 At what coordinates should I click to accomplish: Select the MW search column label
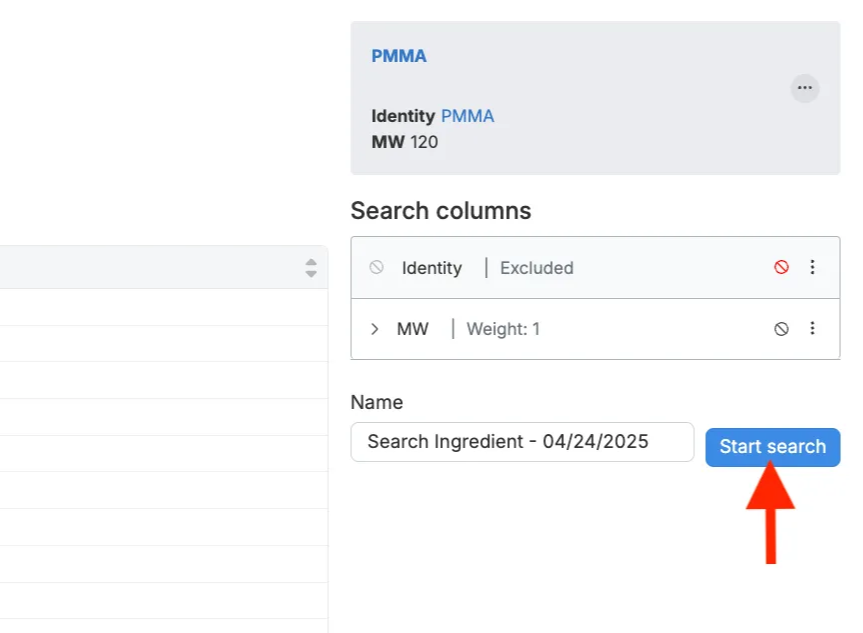tap(413, 328)
